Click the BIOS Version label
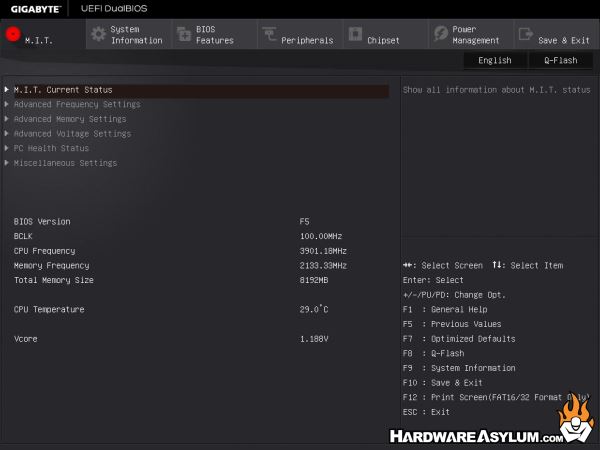This screenshot has width=600, height=450. 42,222
